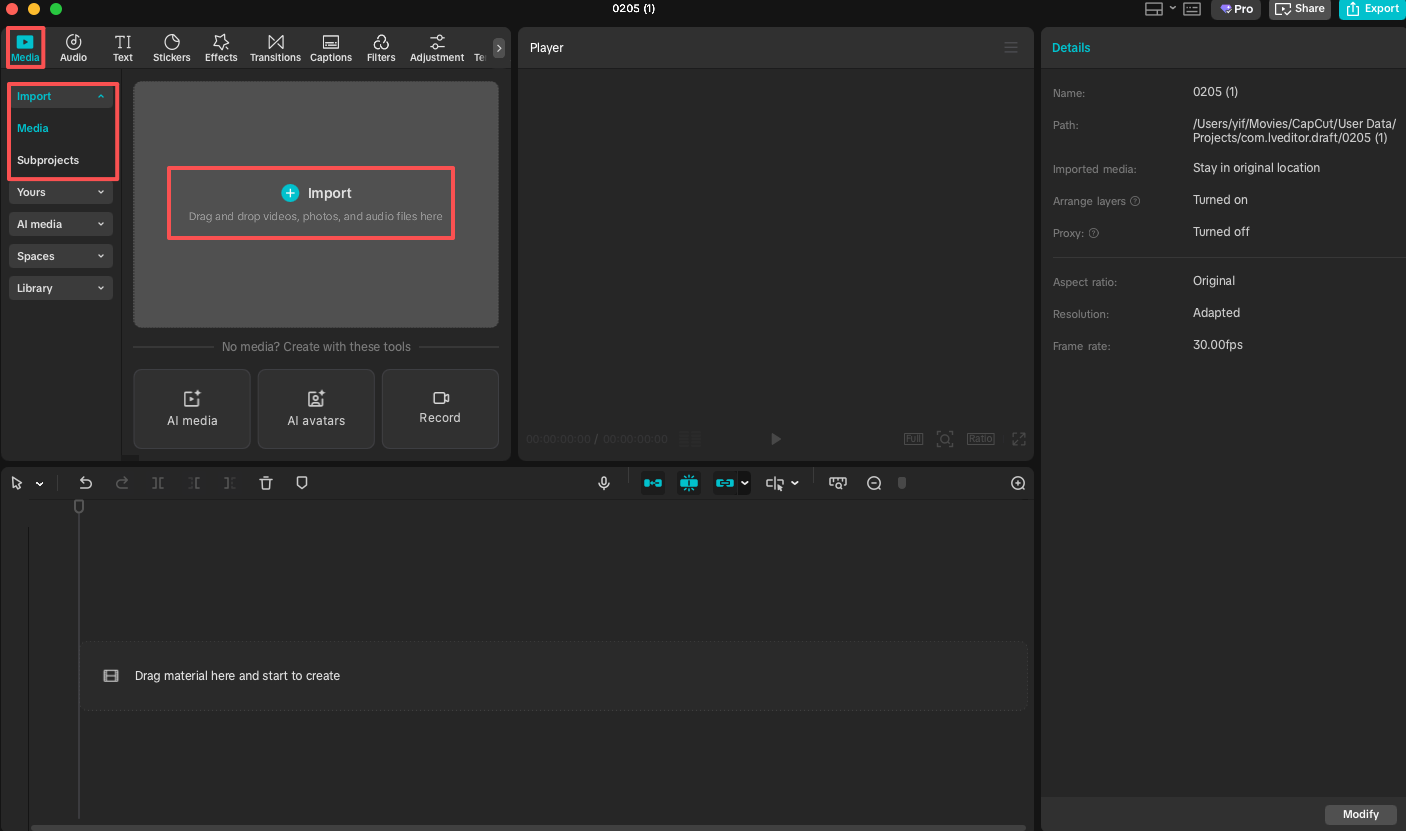Open the Effects tab
The width and height of the screenshot is (1406, 831).
click(x=221, y=47)
